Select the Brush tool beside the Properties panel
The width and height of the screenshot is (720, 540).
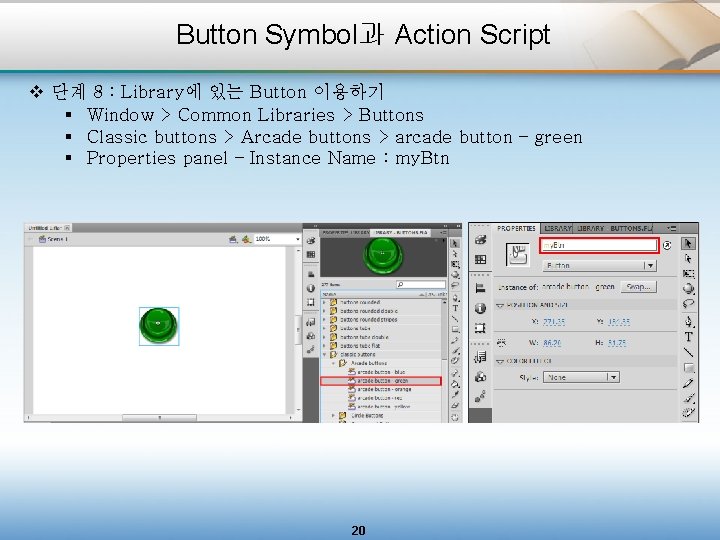(687, 398)
